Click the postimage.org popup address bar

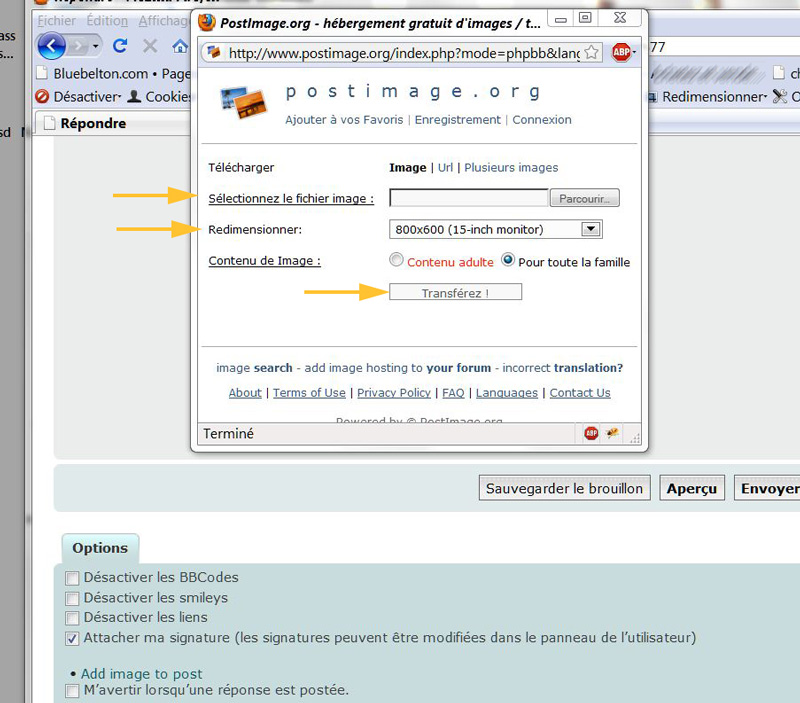tap(403, 53)
